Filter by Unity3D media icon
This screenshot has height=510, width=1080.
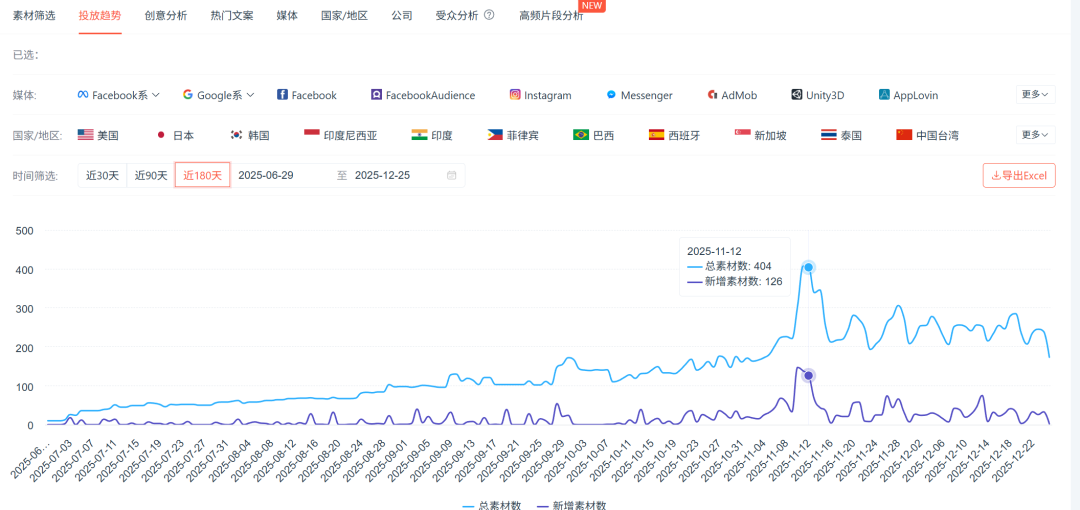tap(797, 95)
